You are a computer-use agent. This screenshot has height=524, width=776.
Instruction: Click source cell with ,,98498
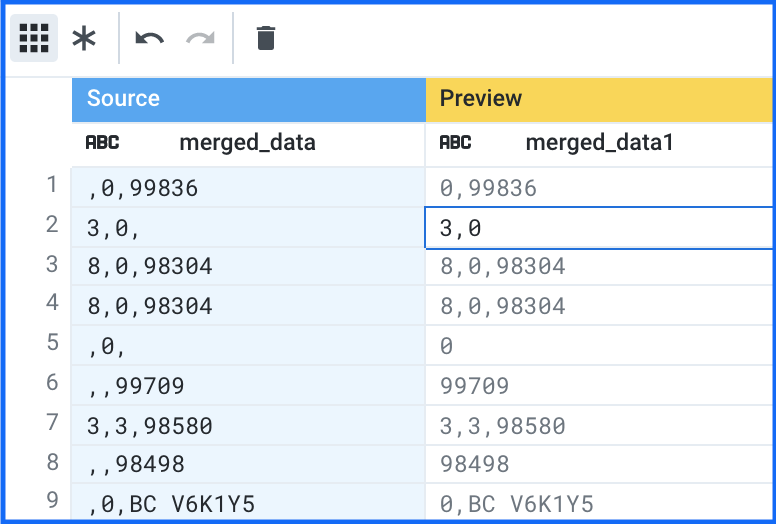tap(248, 465)
